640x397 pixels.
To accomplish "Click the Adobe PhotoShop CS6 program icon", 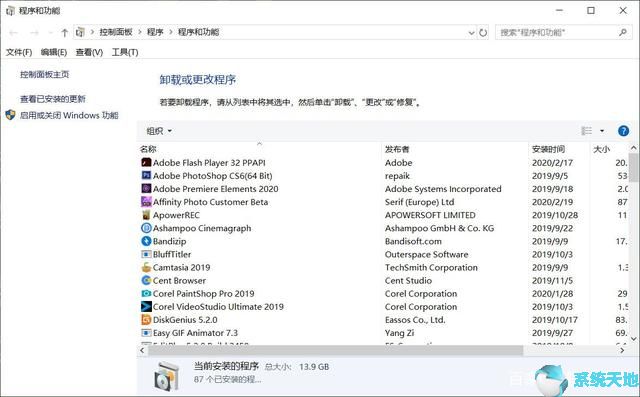I will [146, 175].
